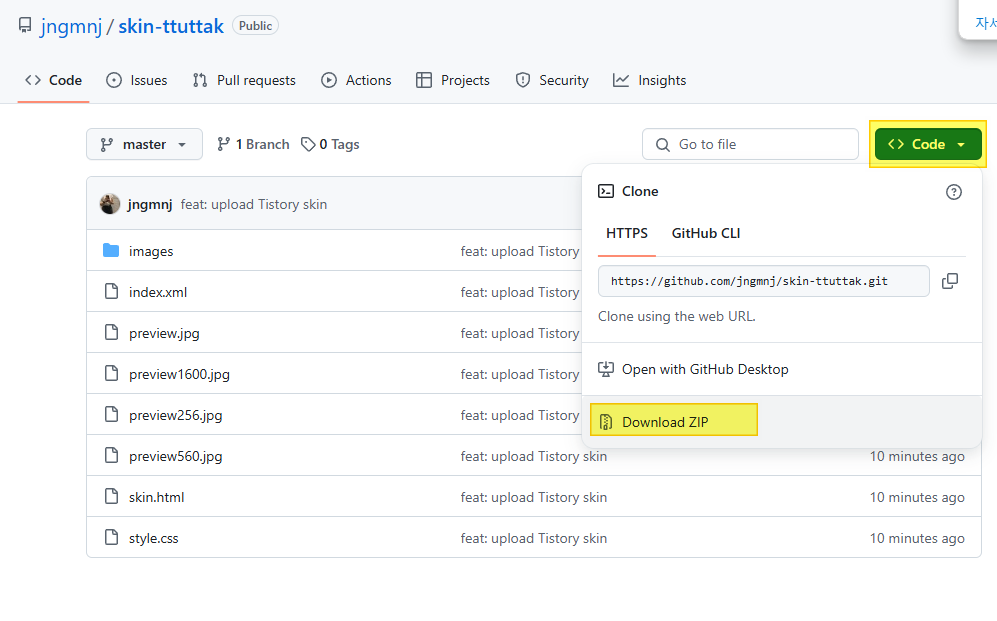
Task: Open the preview1600.jpg file
Action: pyautogui.click(x=179, y=374)
